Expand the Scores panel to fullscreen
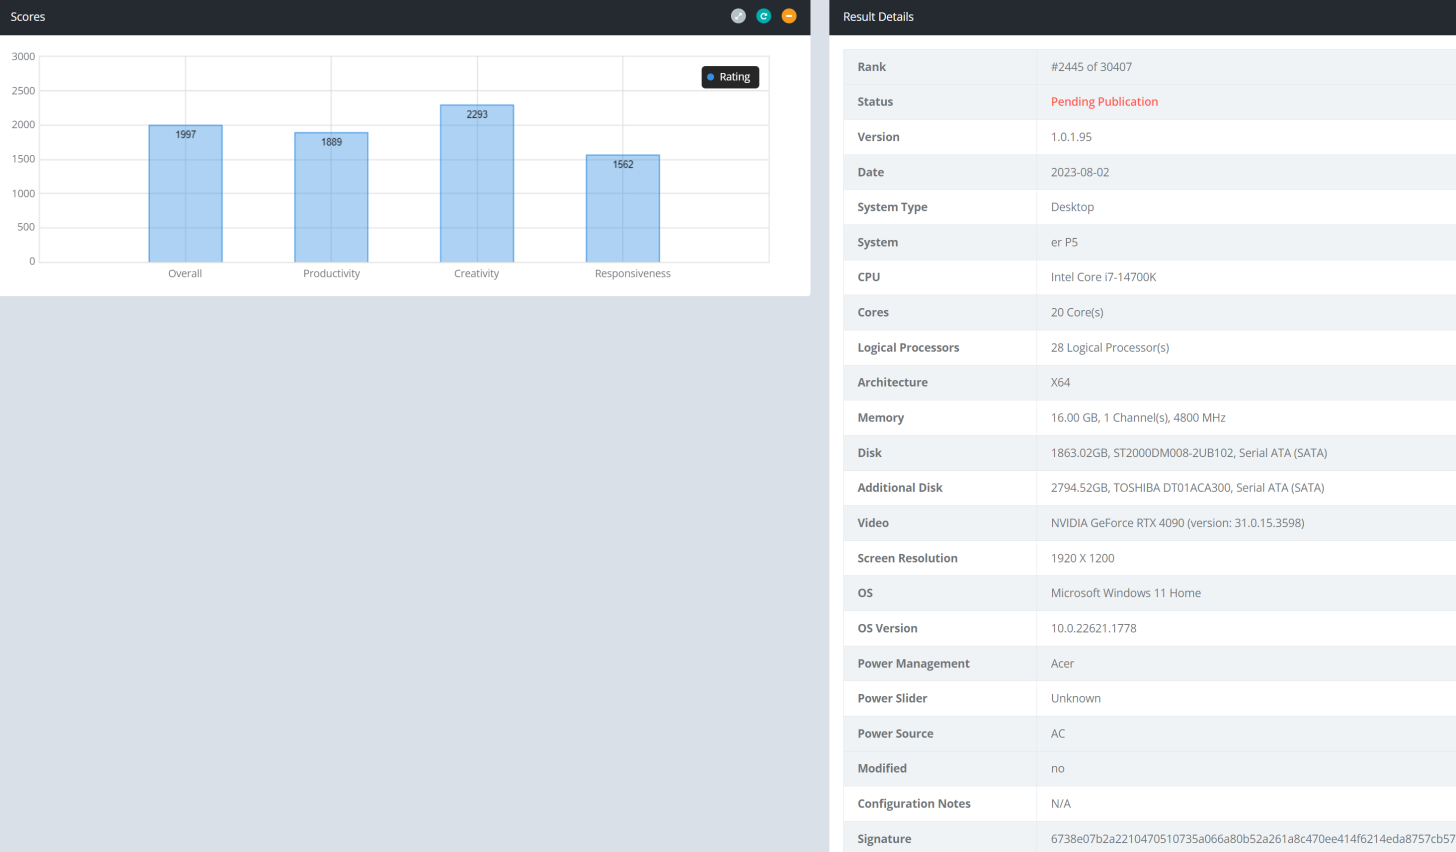The width and height of the screenshot is (1456, 852). click(738, 16)
